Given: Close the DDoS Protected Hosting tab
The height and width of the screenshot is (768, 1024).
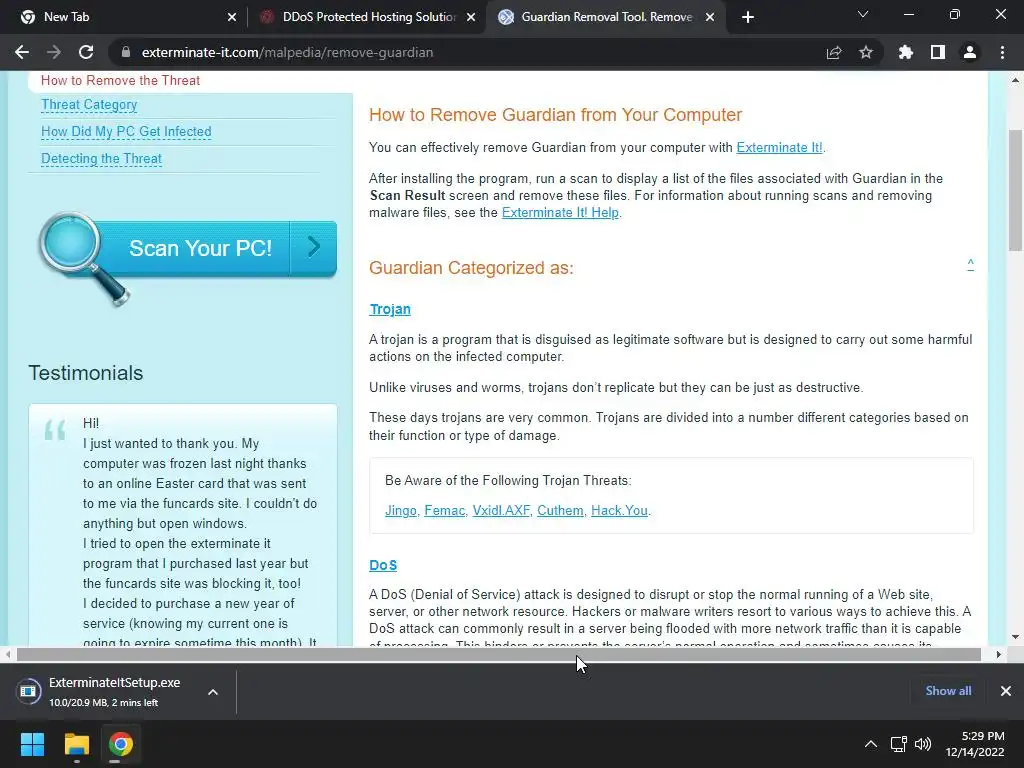Looking at the screenshot, I should coord(471,17).
